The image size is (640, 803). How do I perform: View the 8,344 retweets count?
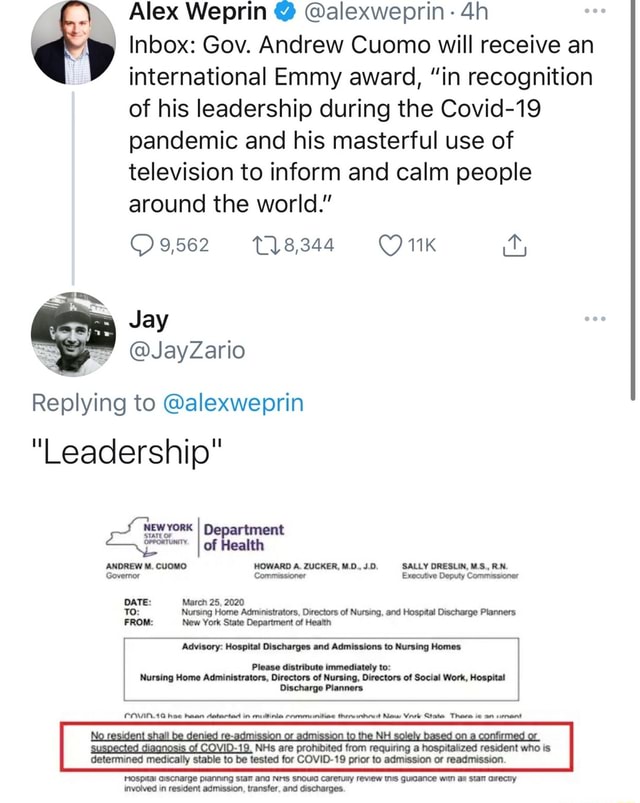(307, 246)
